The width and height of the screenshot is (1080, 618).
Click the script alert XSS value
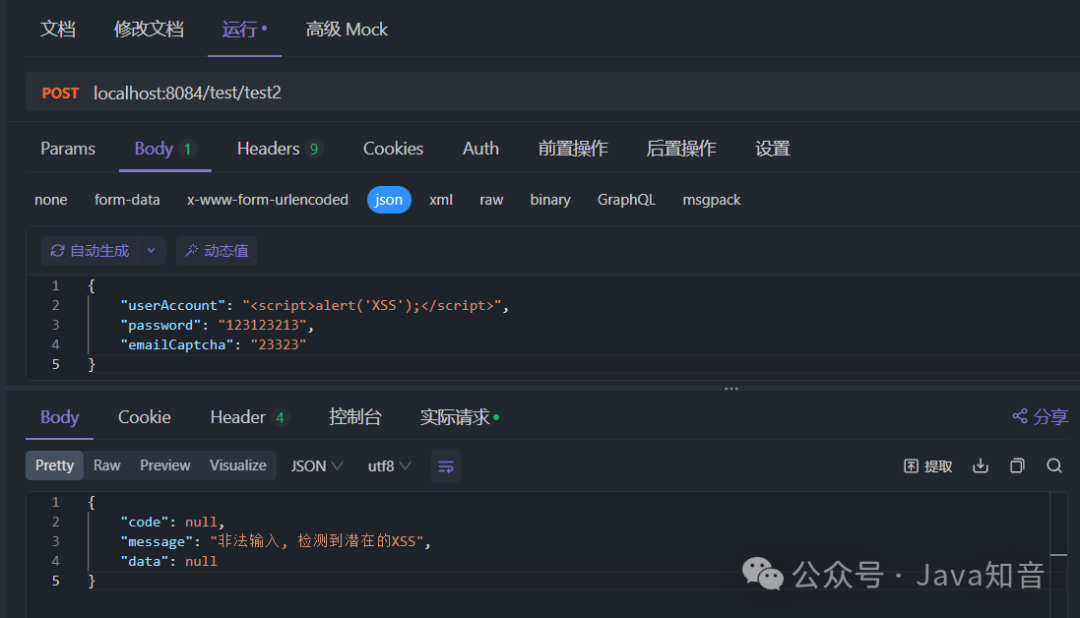[x=372, y=305]
